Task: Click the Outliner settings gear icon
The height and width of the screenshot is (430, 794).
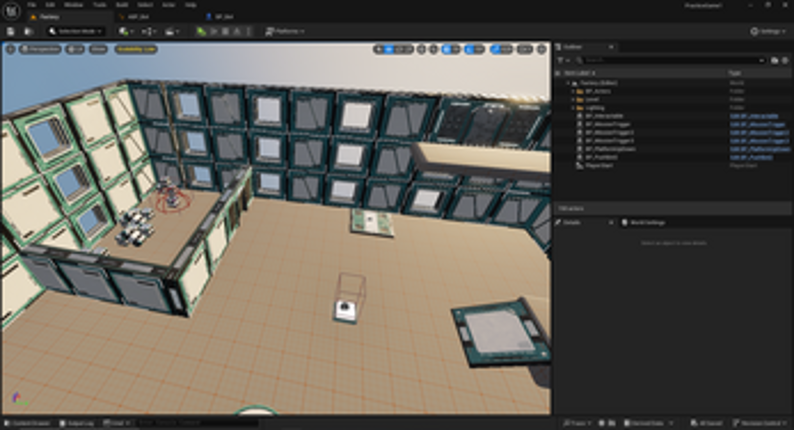Action: [x=787, y=60]
